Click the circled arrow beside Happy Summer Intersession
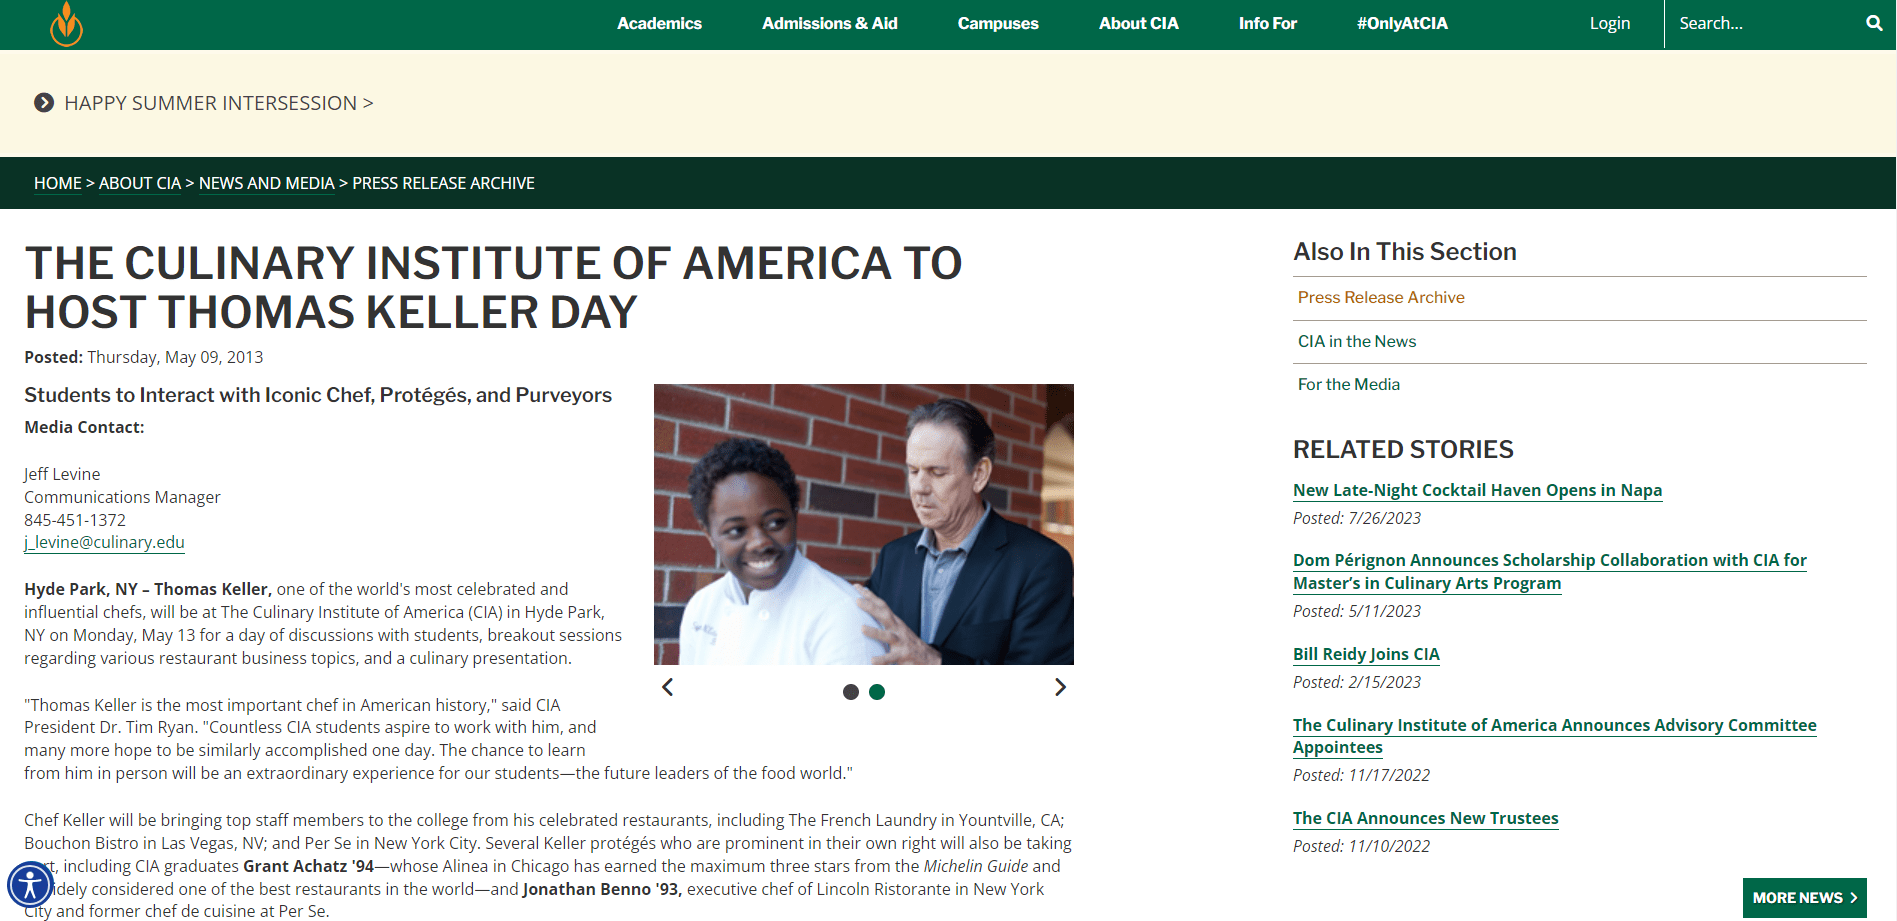Viewport: 1897px width, 921px height. pyautogui.click(x=44, y=103)
